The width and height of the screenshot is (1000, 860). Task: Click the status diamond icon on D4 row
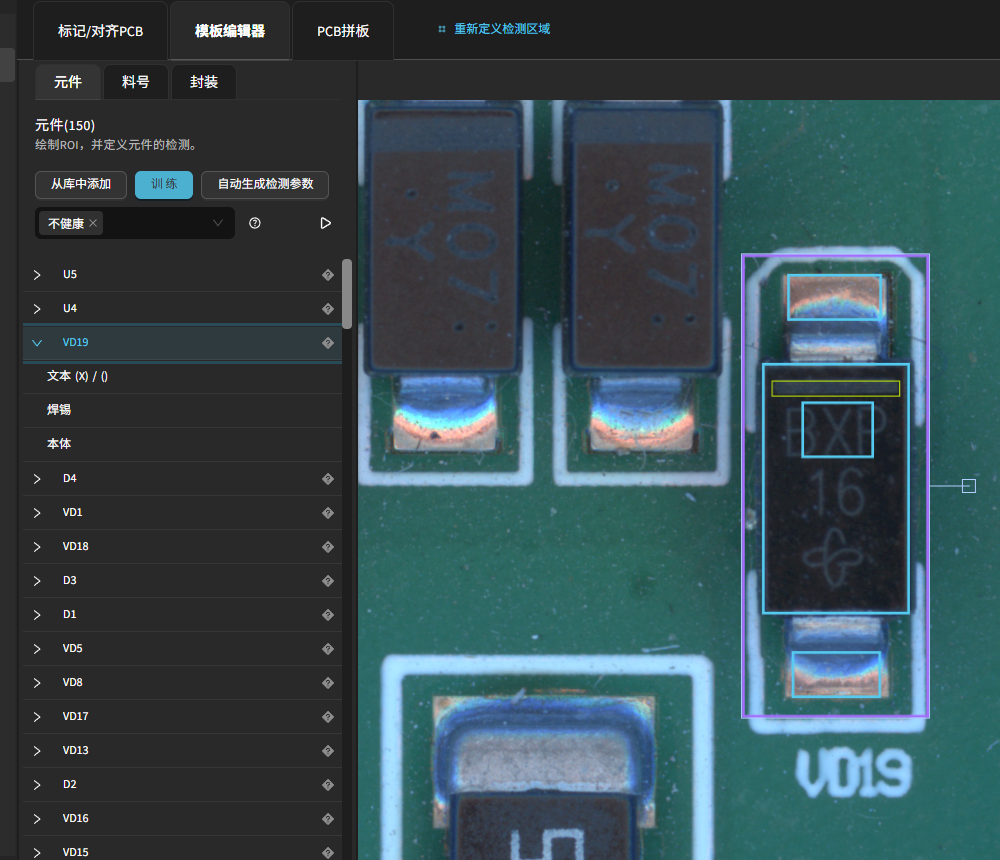coord(327,478)
